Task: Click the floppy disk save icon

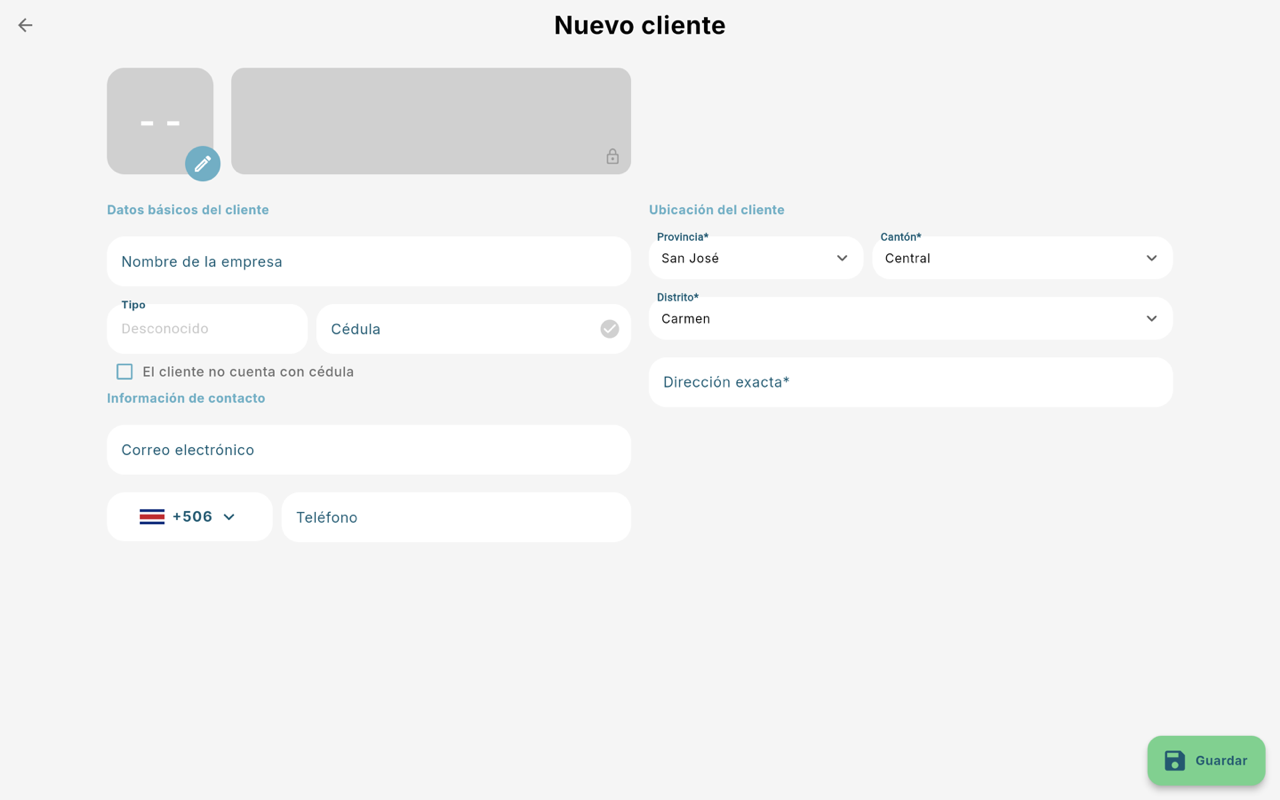Action: tap(1175, 761)
